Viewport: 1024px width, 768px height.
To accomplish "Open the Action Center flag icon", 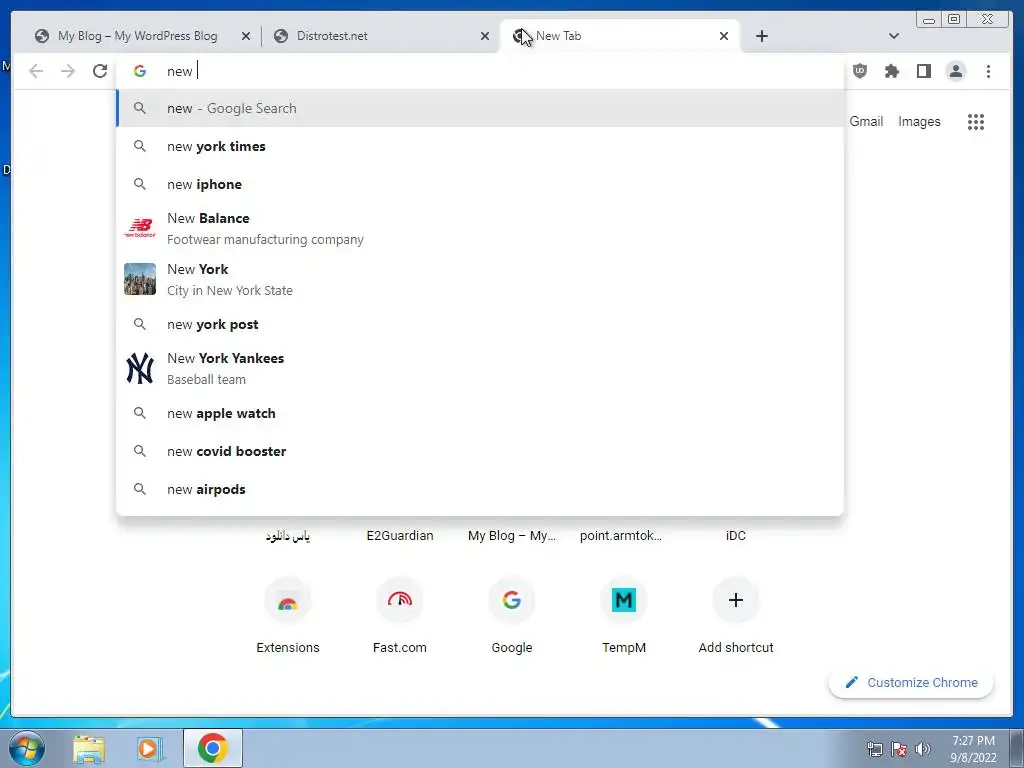I will [899, 749].
